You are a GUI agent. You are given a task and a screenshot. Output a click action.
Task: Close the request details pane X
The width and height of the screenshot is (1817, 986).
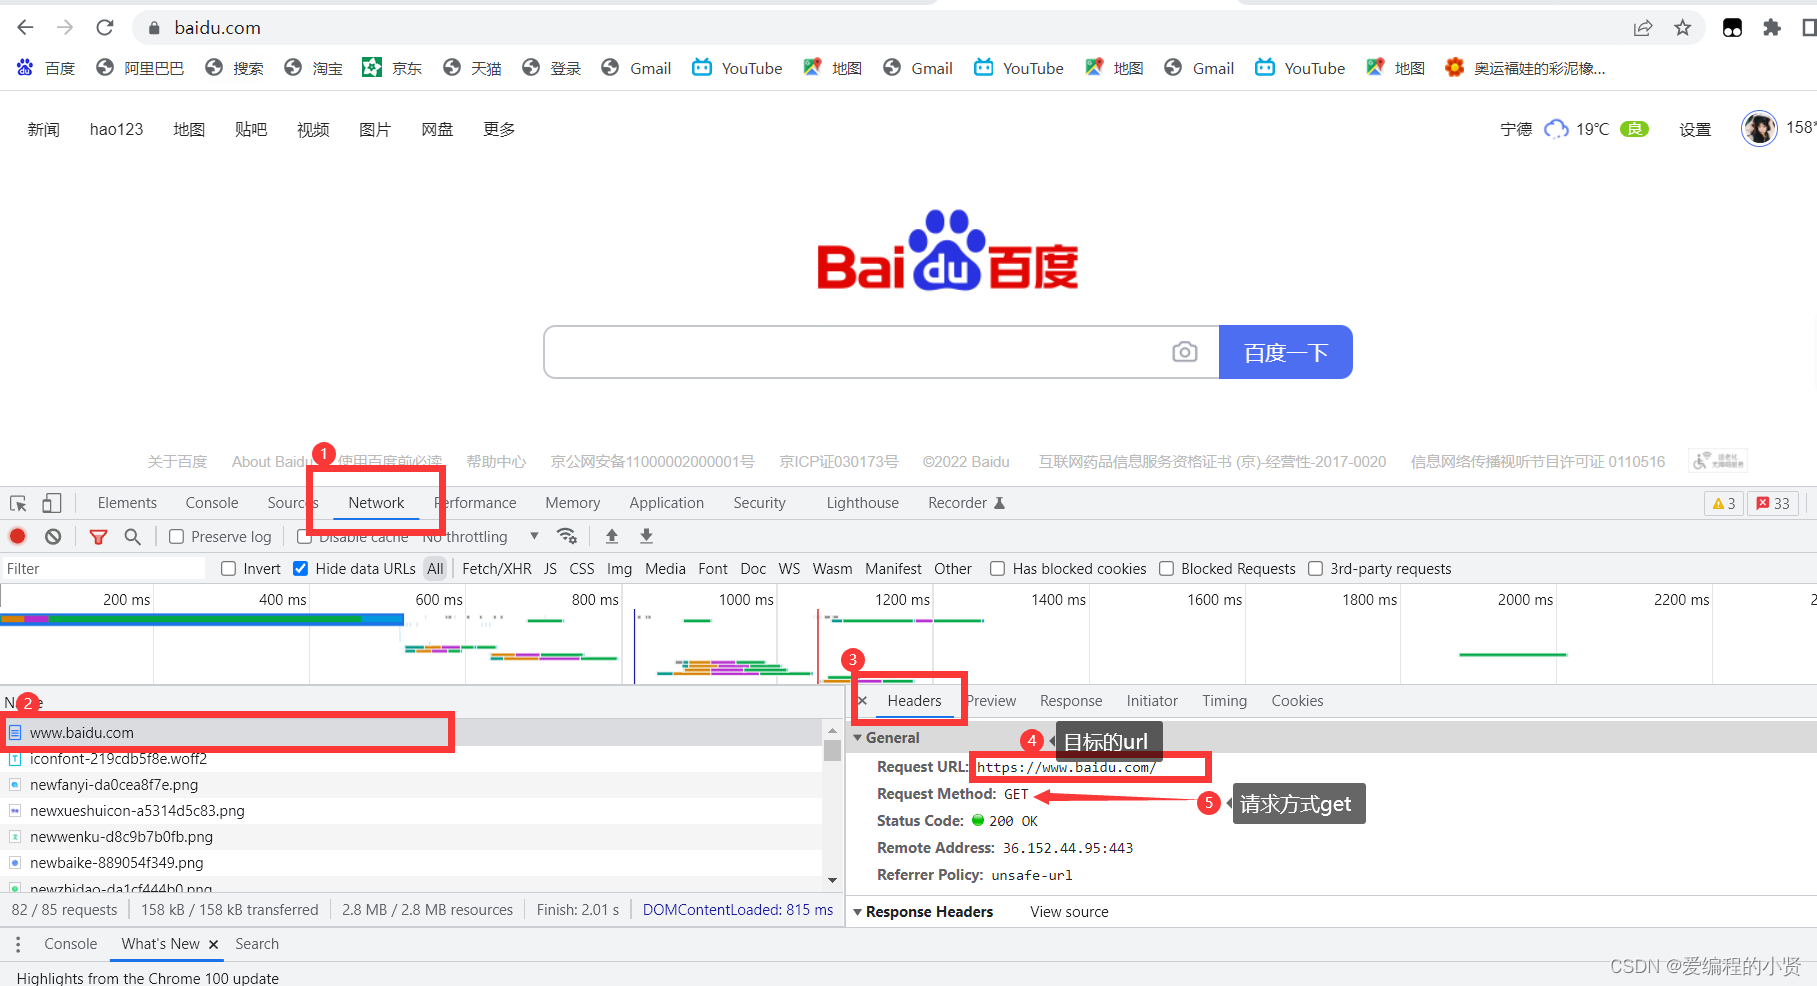[862, 701]
